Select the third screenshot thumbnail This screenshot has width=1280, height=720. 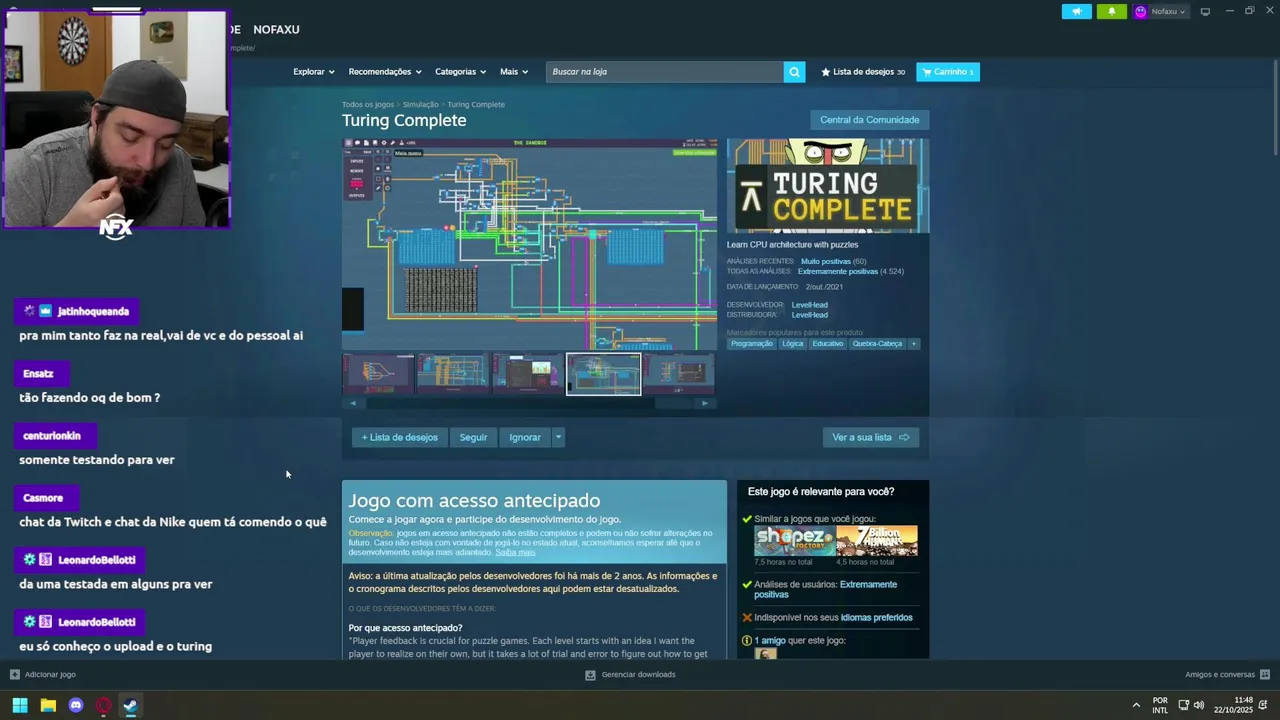pos(528,374)
